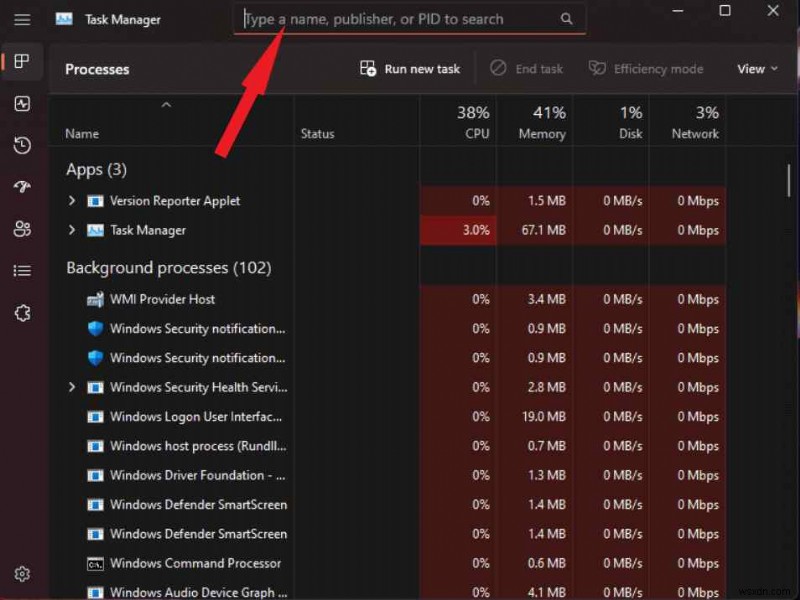Open the navigation hamburger menu
The image size is (800, 600).
(x=22, y=19)
